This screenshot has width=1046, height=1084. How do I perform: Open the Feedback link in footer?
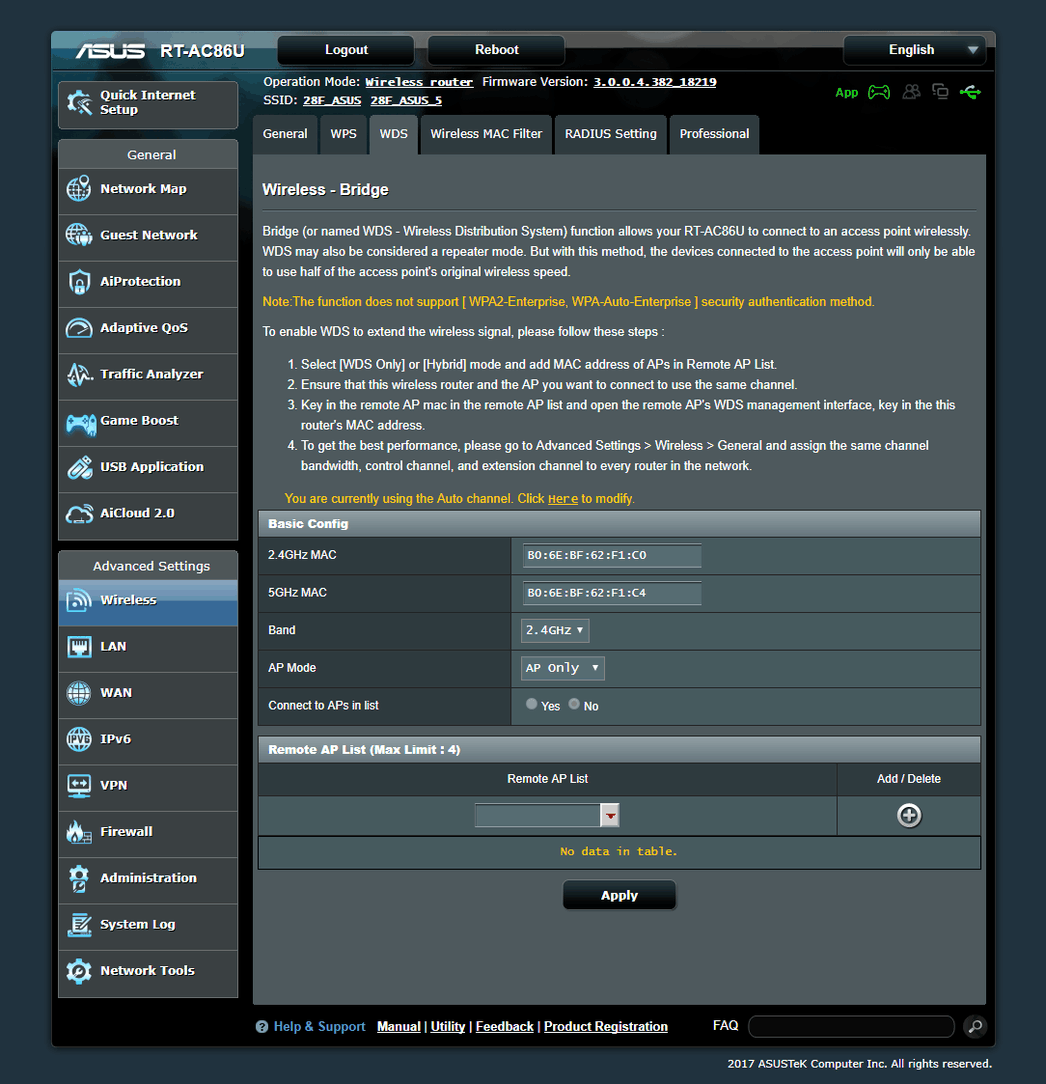[x=505, y=1027]
